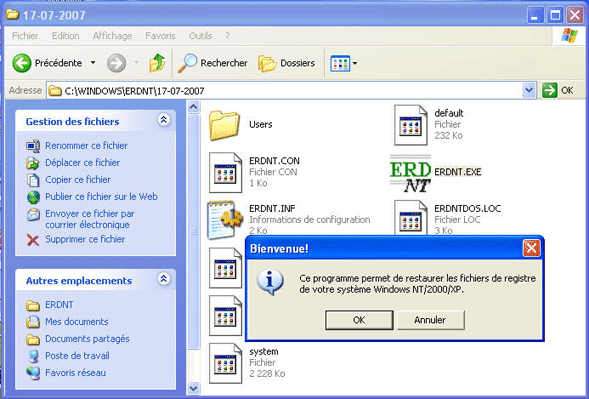Select the ERDNT.INF configuration file icon

pyautogui.click(x=225, y=219)
